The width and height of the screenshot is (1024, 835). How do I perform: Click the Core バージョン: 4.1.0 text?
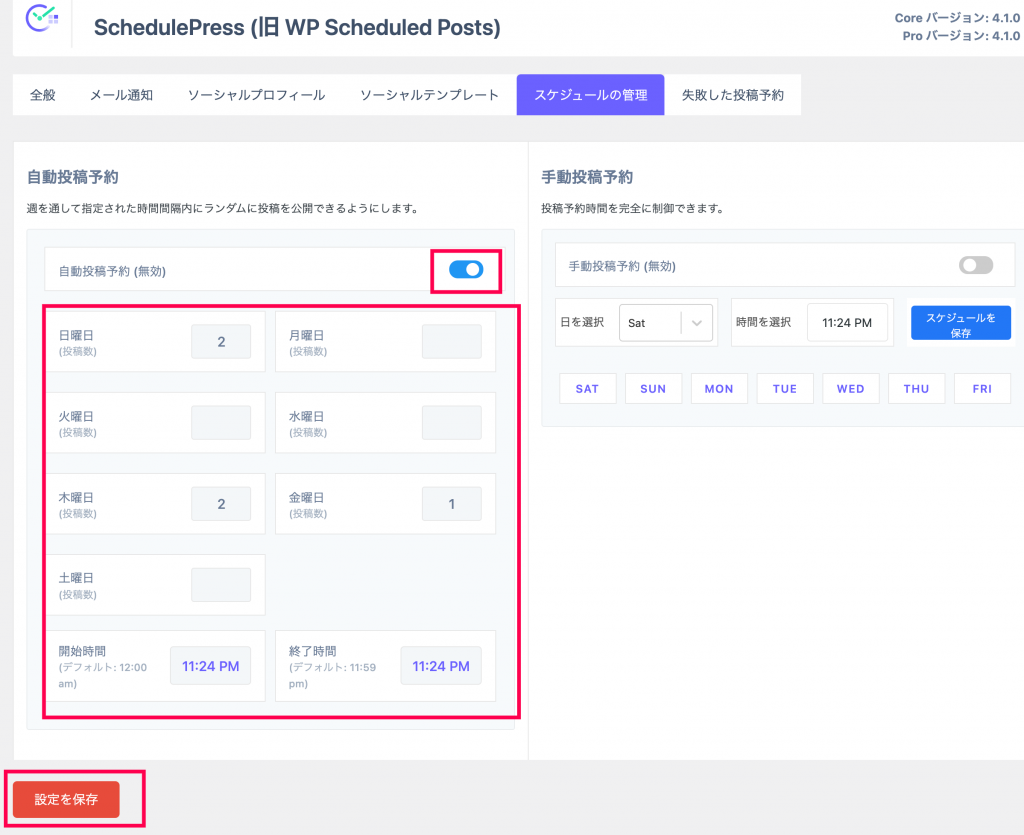tap(957, 18)
